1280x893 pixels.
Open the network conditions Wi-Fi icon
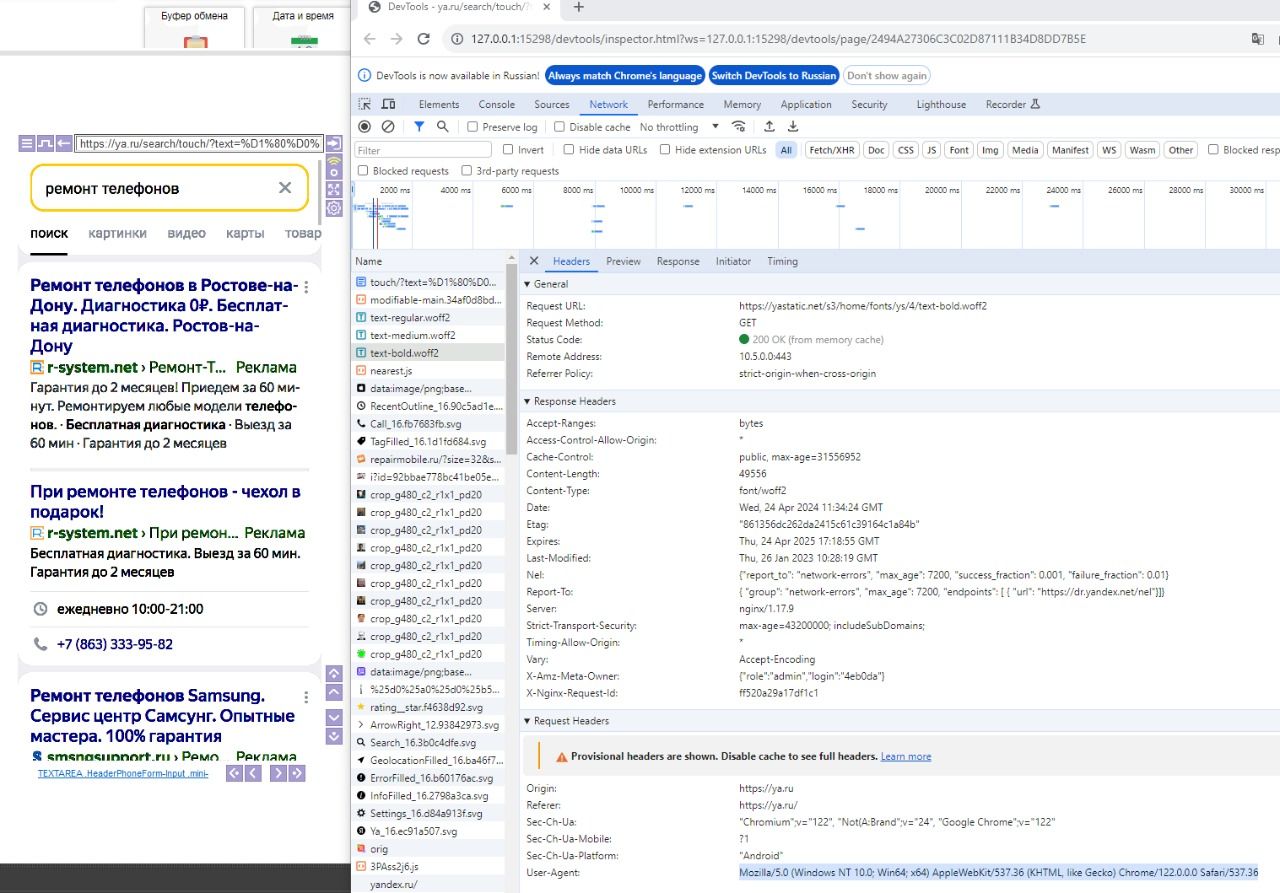coord(739,127)
